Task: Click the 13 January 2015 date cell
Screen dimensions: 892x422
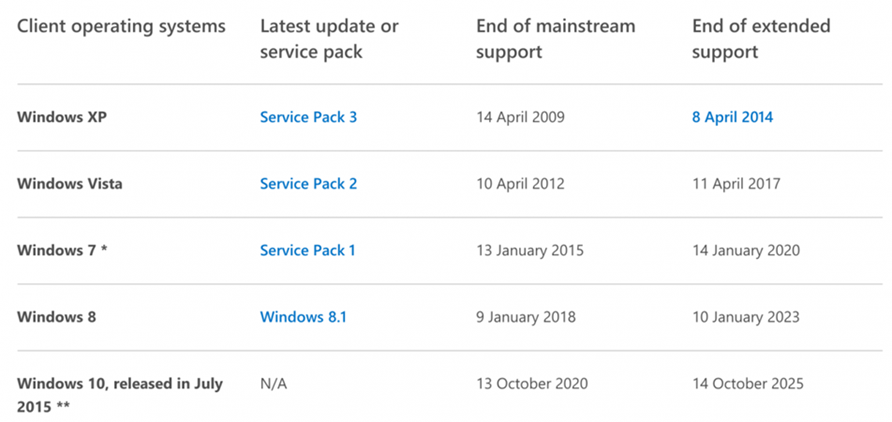Action: pyautogui.click(x=530, y=250)
